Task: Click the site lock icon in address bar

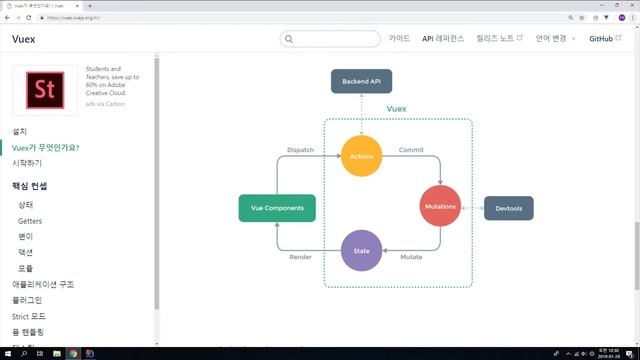Action: (42, 18)
